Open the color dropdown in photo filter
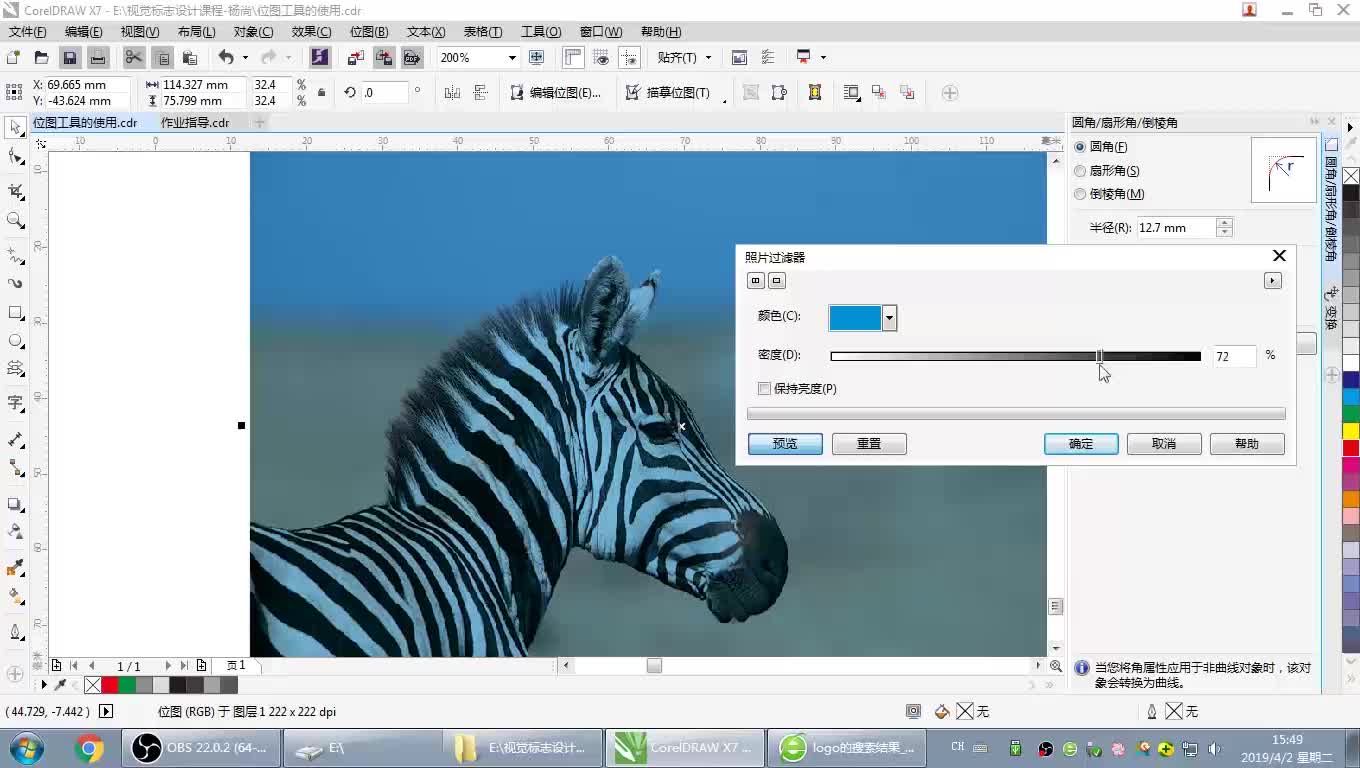 (x=889, y=318)
